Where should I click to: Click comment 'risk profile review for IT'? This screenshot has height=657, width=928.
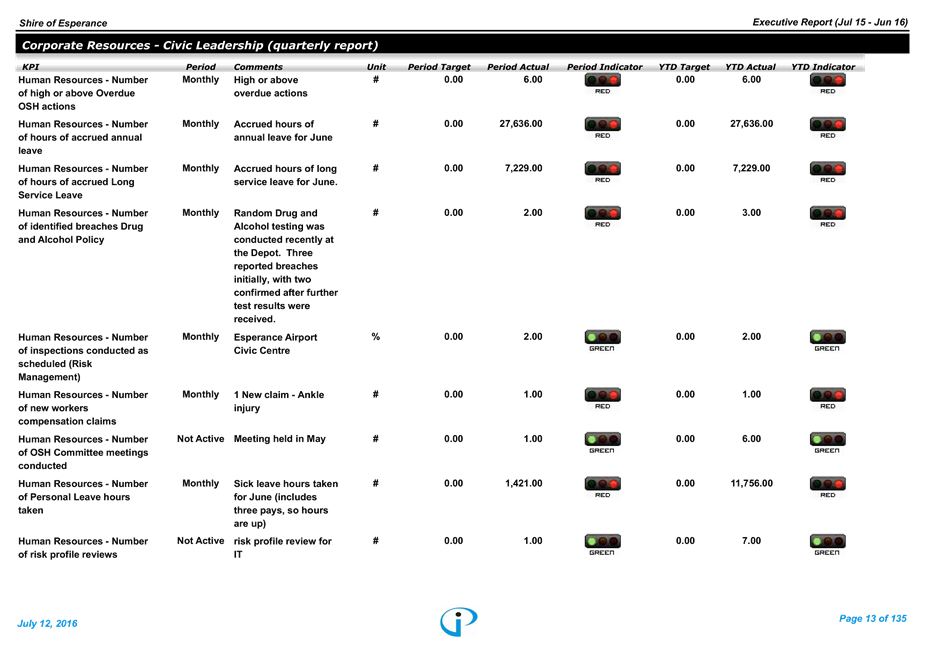[282, 548]
